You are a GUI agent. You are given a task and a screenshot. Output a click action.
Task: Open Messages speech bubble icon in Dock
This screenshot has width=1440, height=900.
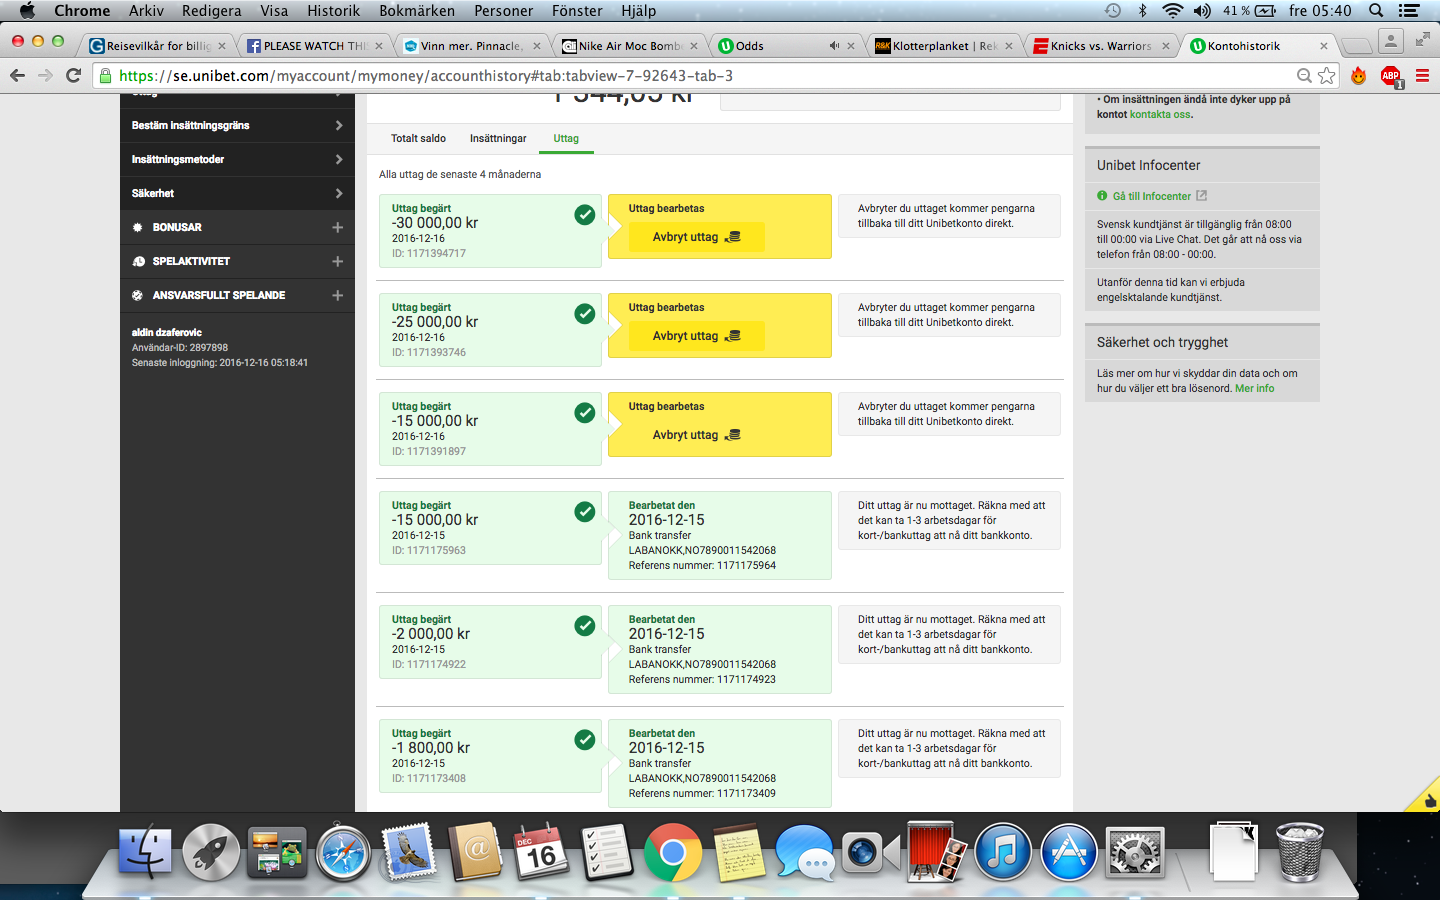click(805, 853)
